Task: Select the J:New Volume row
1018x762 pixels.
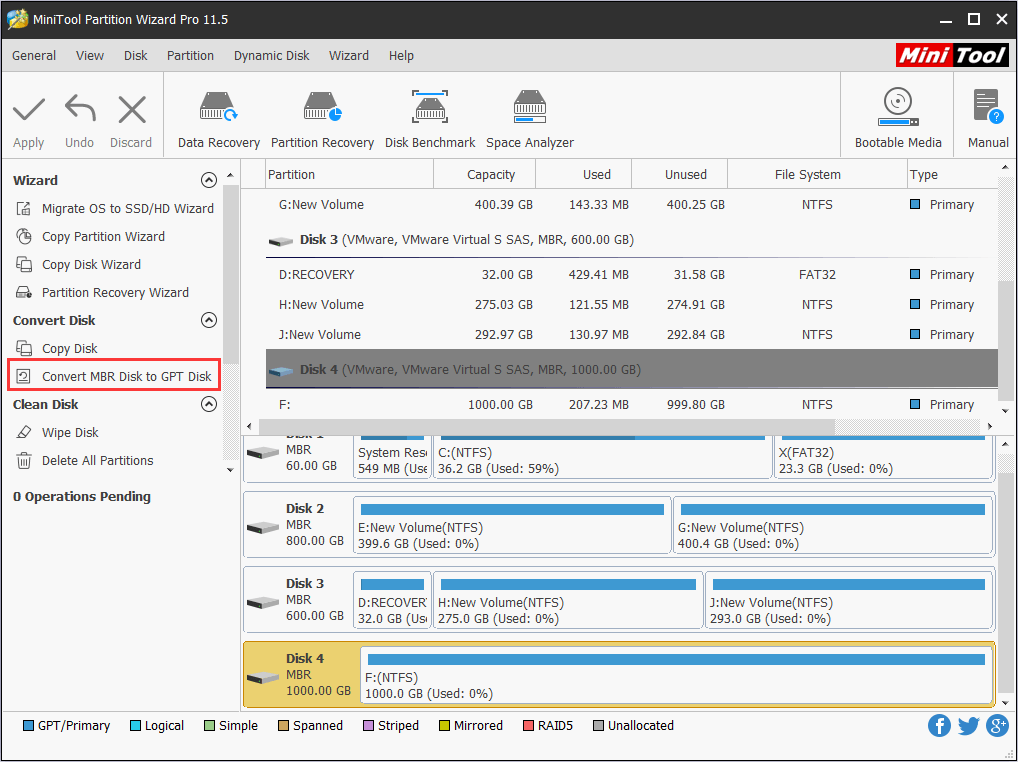Action: pyautogui.click(x=632, y=334)
